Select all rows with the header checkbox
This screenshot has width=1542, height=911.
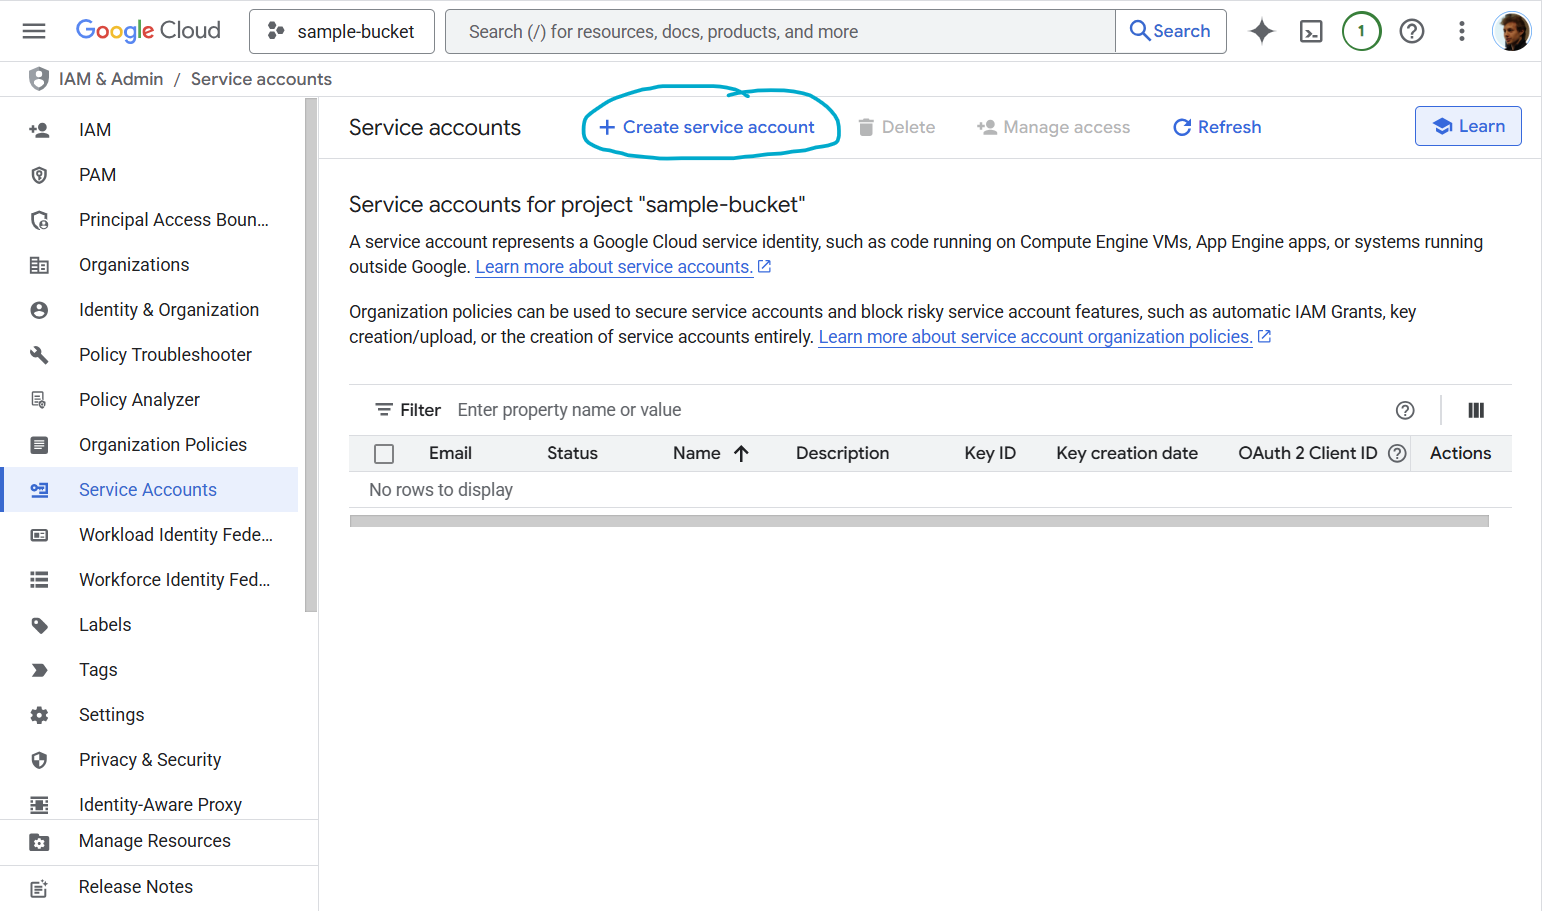coord(384,453)
